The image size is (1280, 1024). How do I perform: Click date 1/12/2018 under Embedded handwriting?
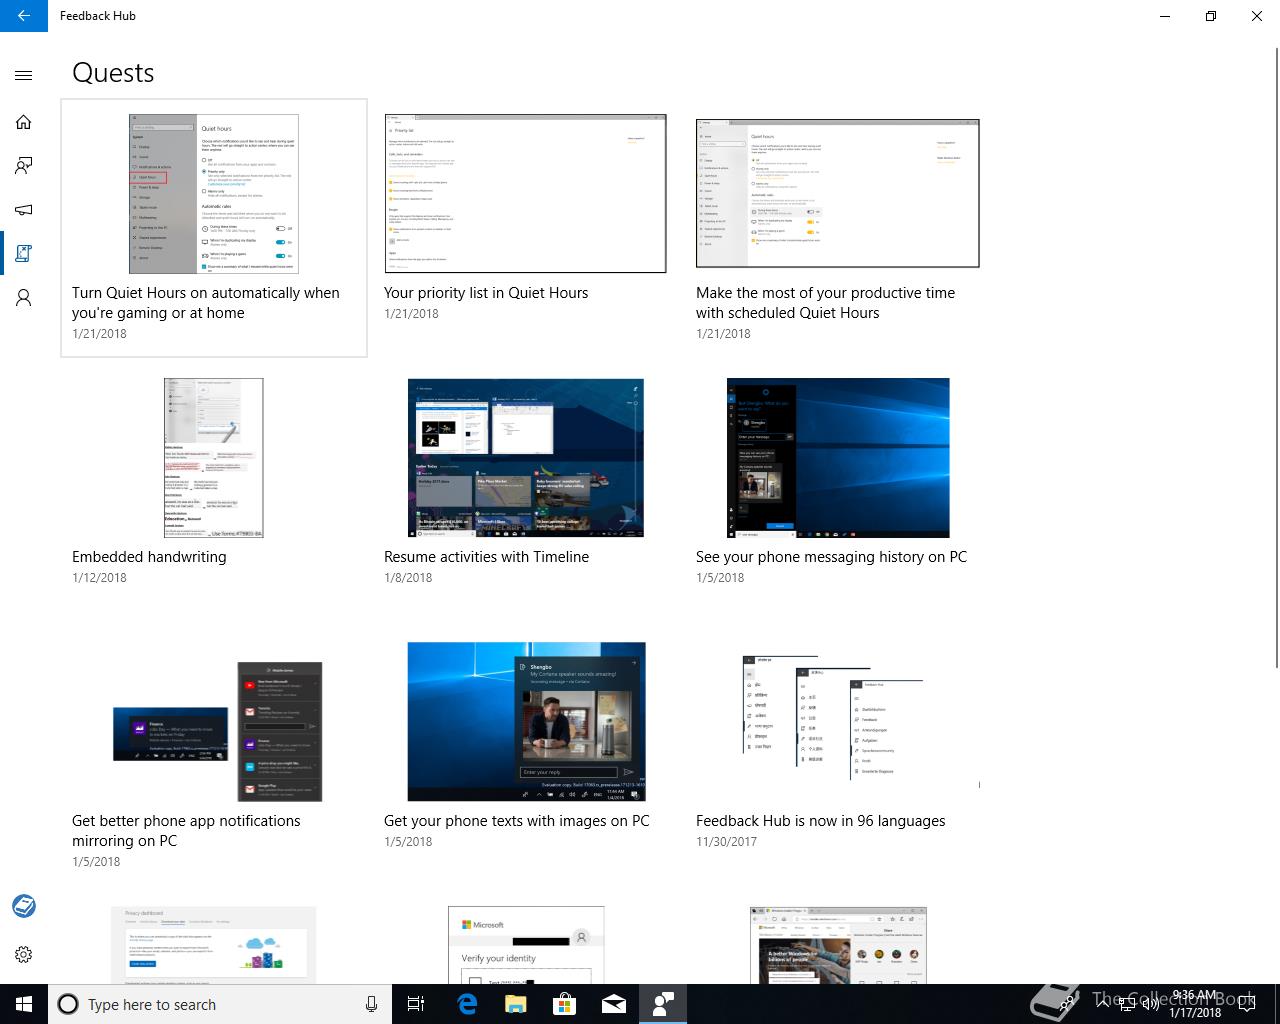(99, 578)
